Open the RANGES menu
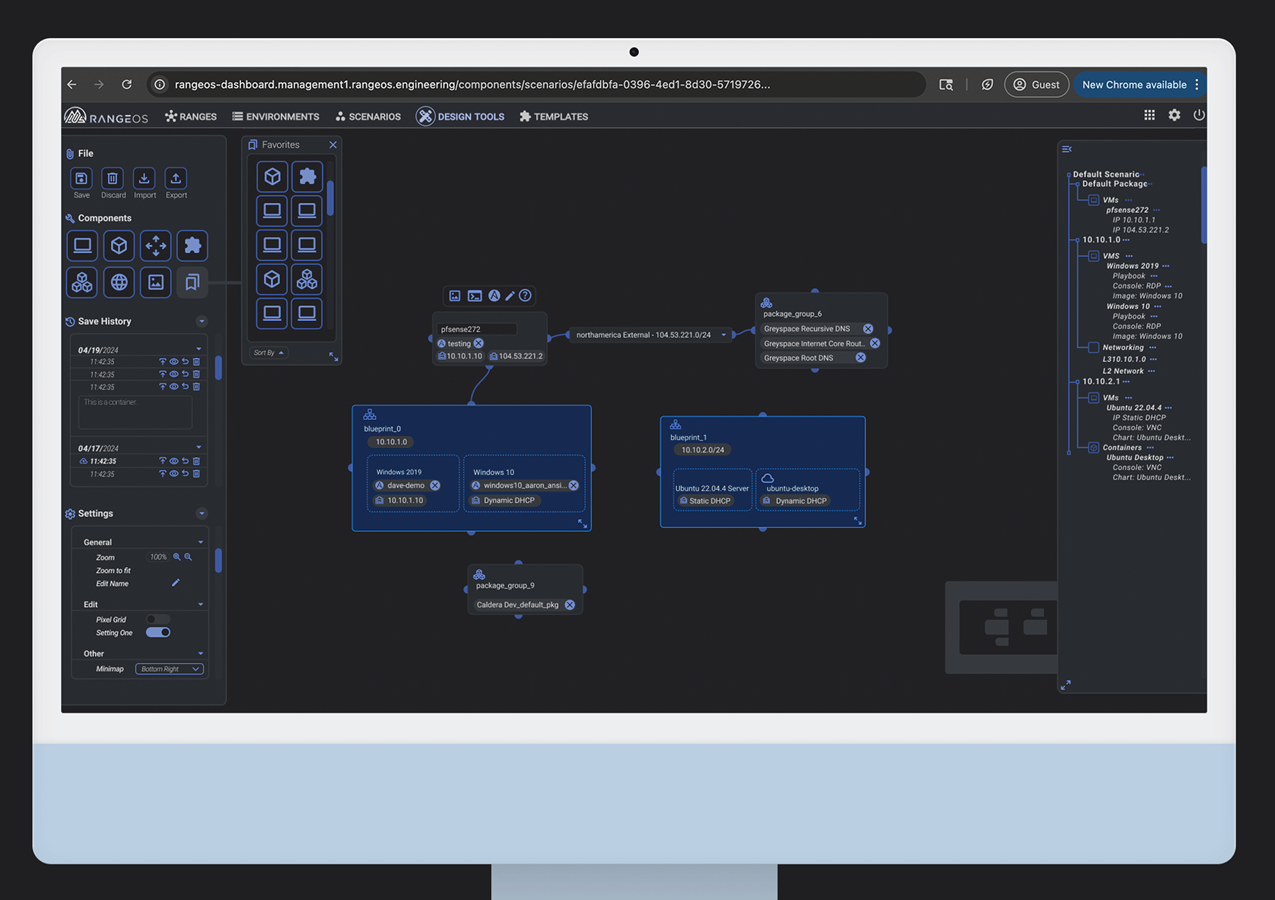 [x=191, y=116]
